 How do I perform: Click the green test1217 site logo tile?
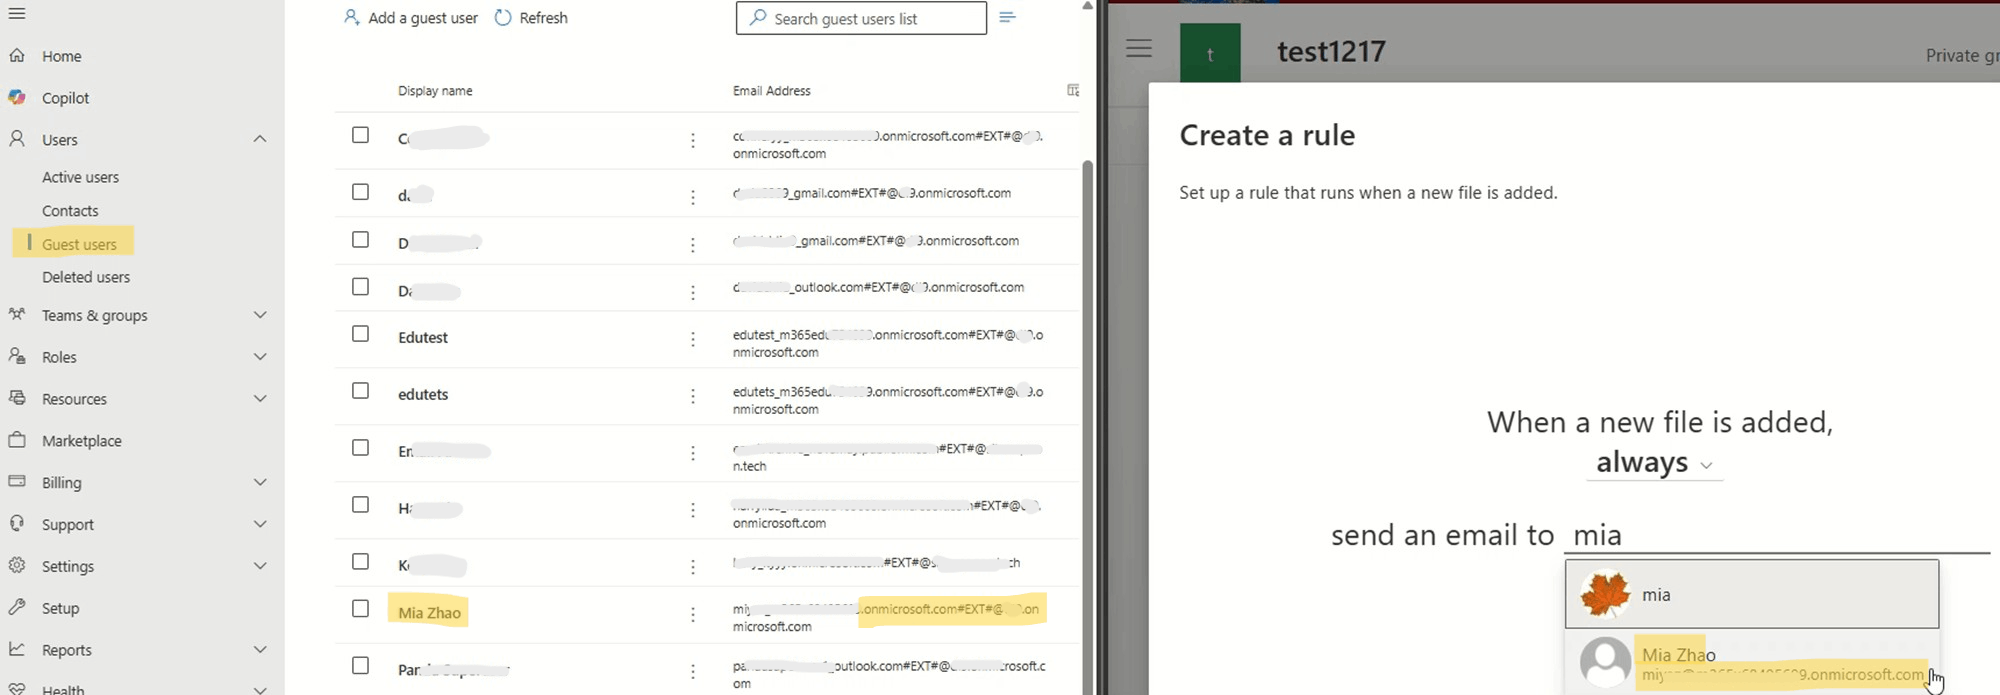1210,53
